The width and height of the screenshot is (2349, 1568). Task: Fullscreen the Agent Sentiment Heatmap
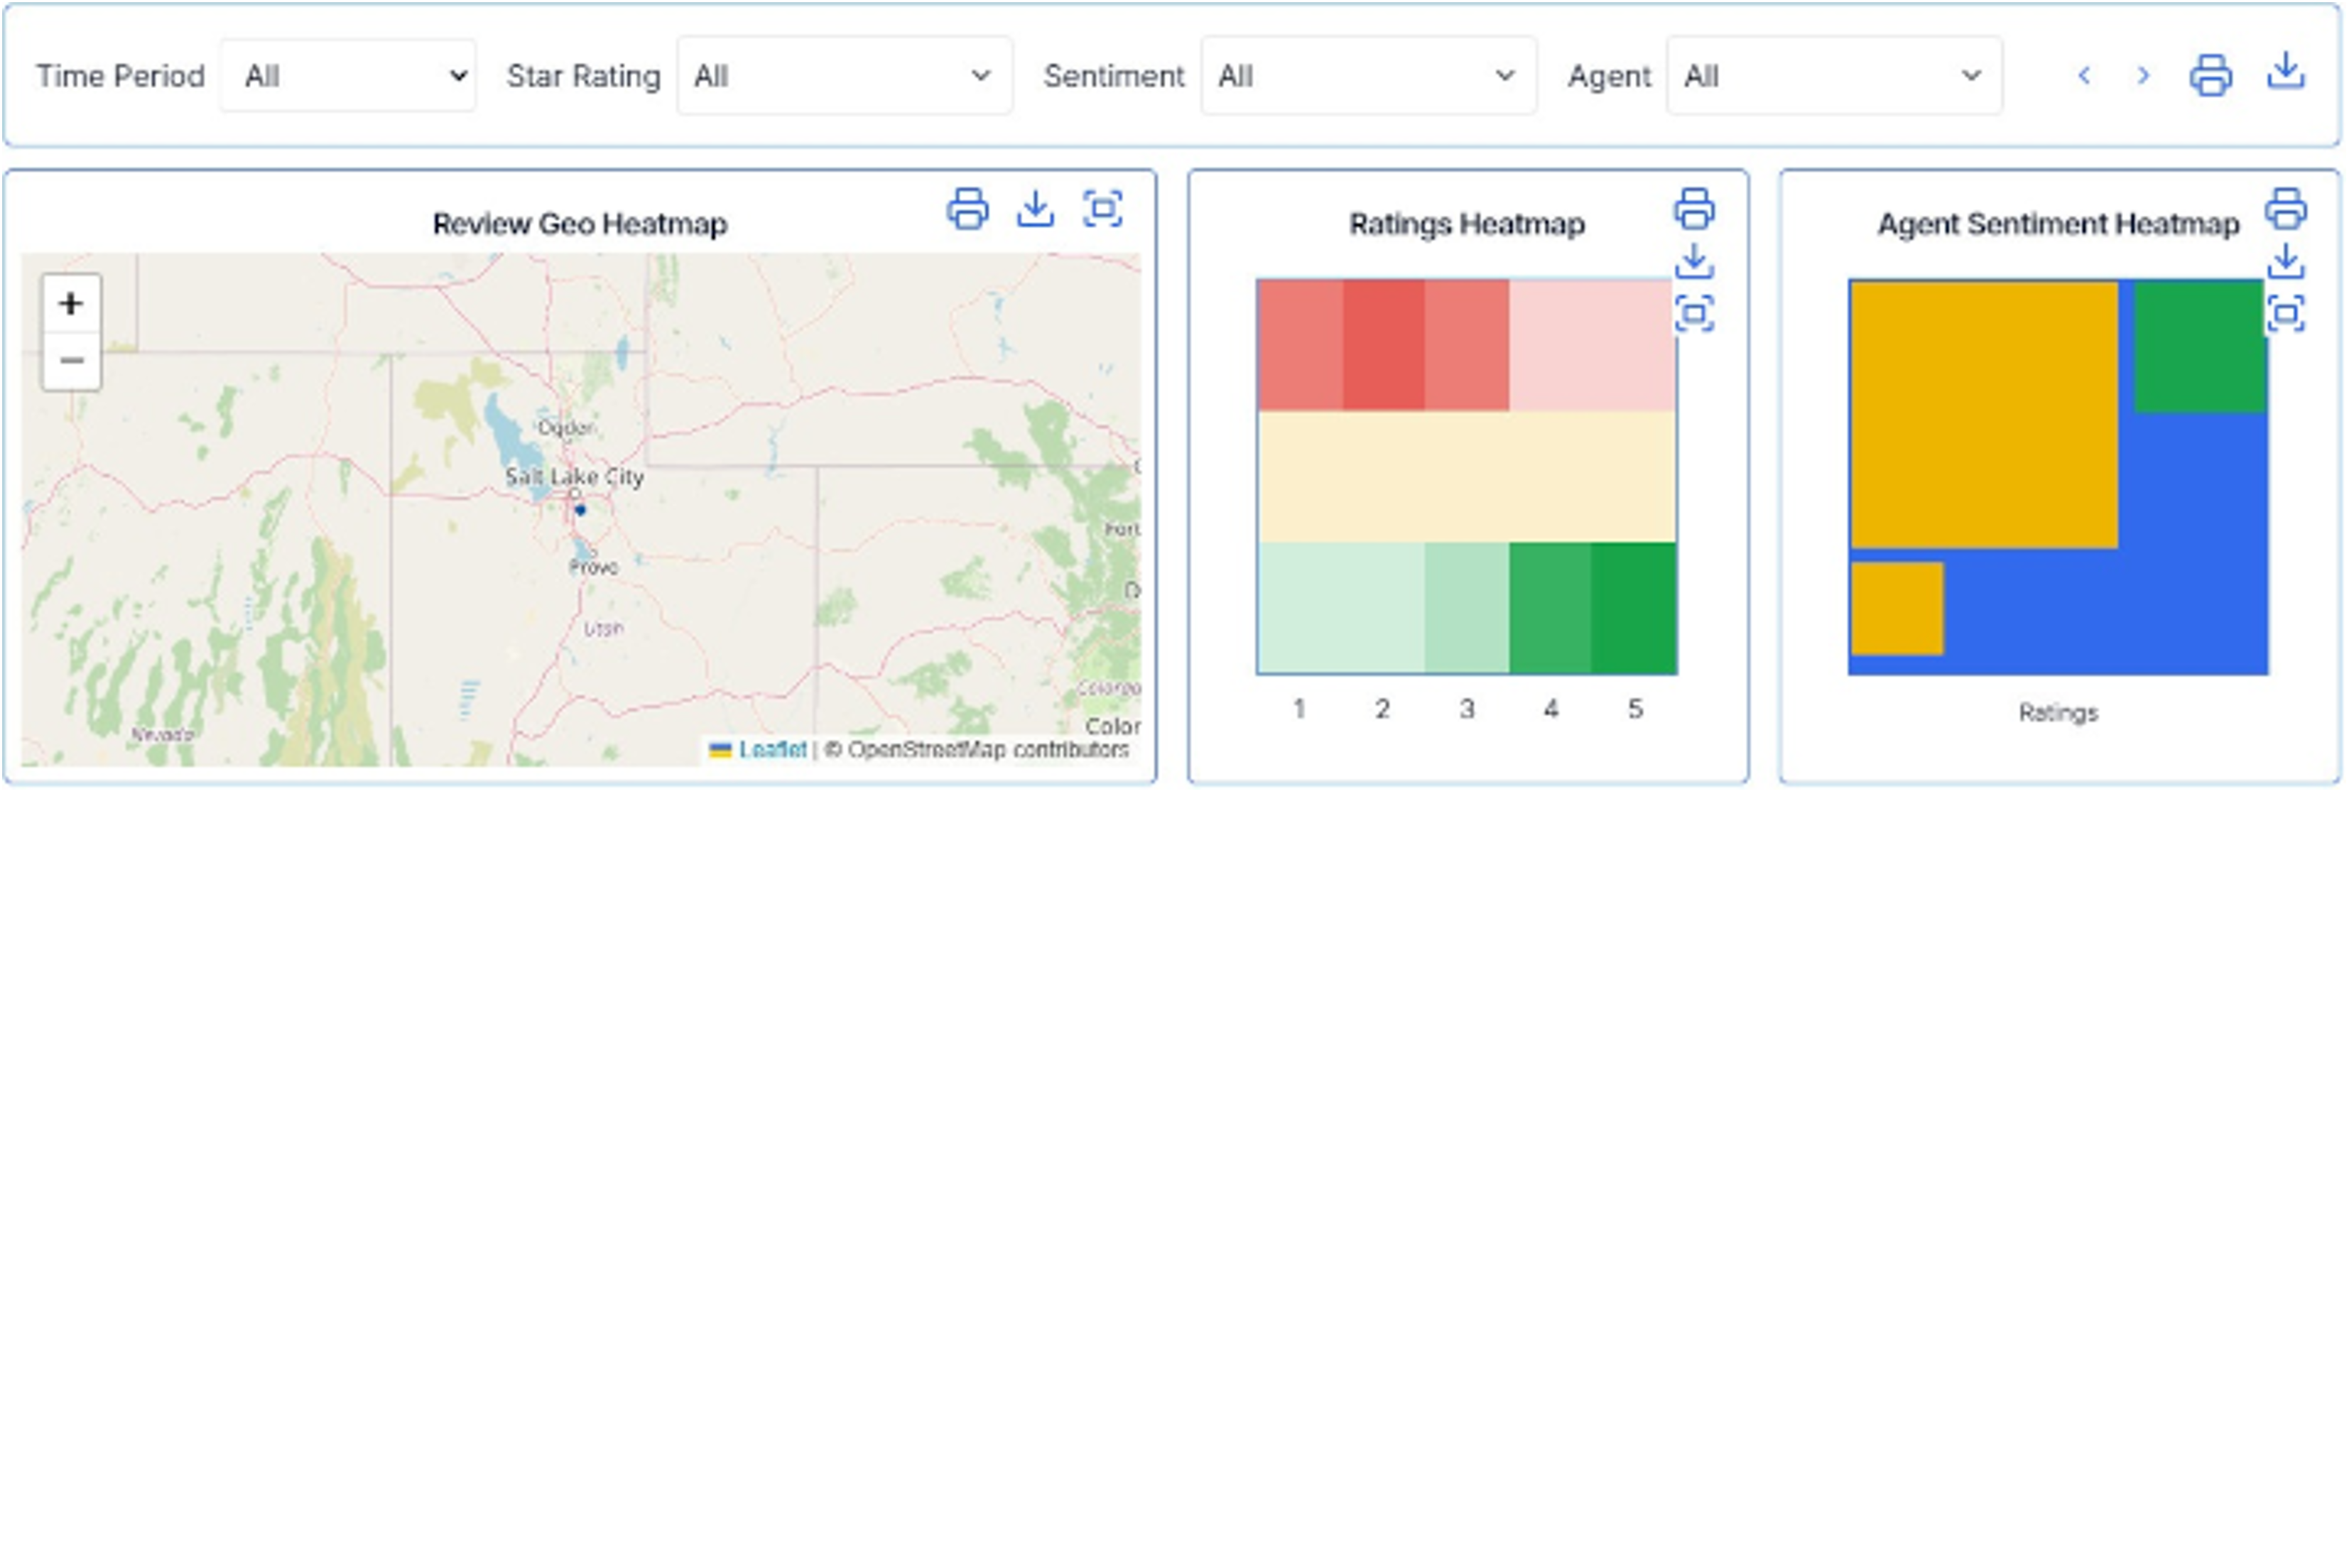(2285, 314)
